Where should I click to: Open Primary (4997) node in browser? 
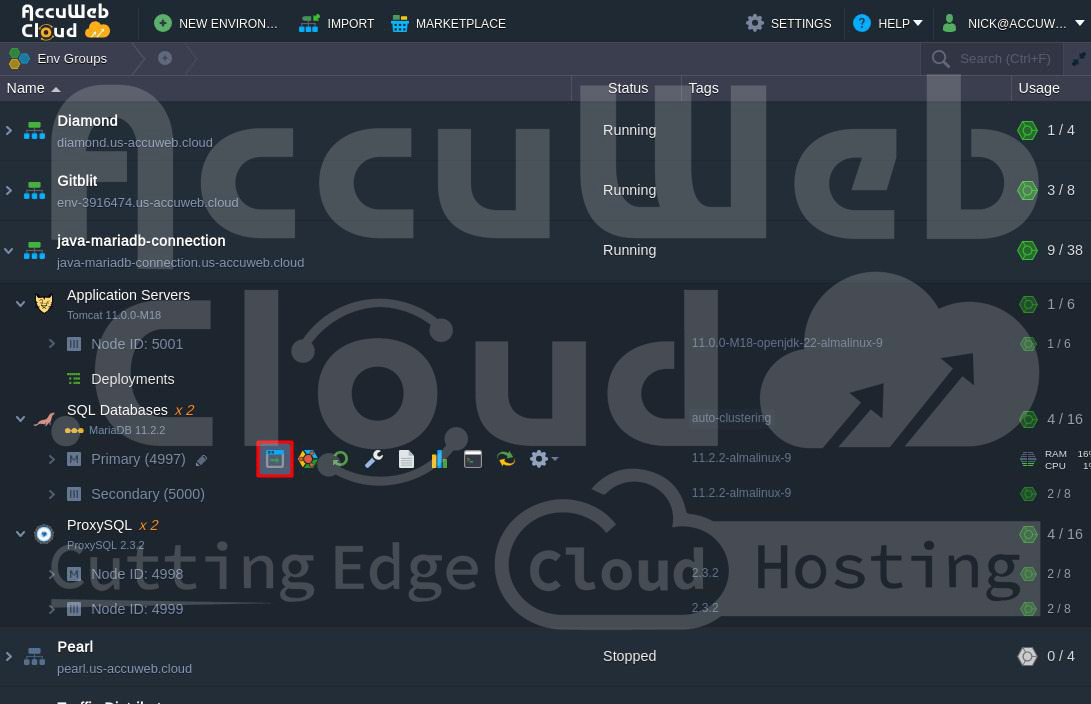coord(275,459)
